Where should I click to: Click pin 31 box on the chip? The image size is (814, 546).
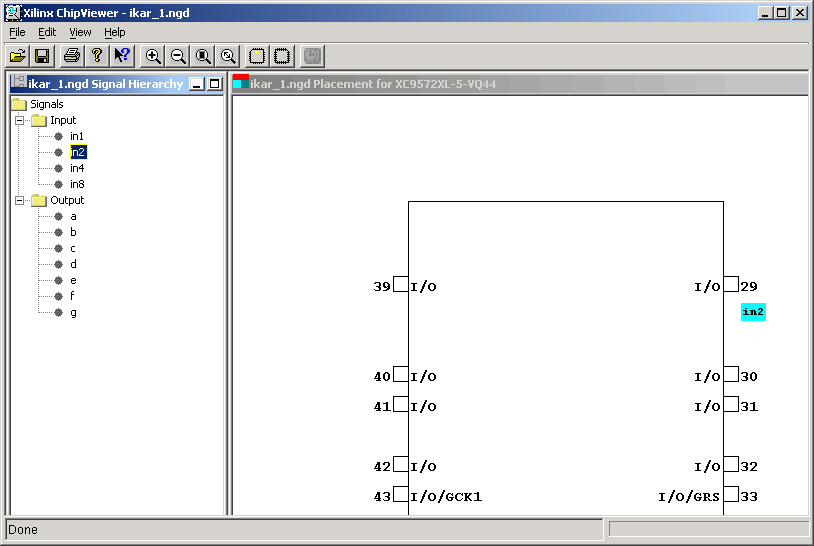click(731, 404)
